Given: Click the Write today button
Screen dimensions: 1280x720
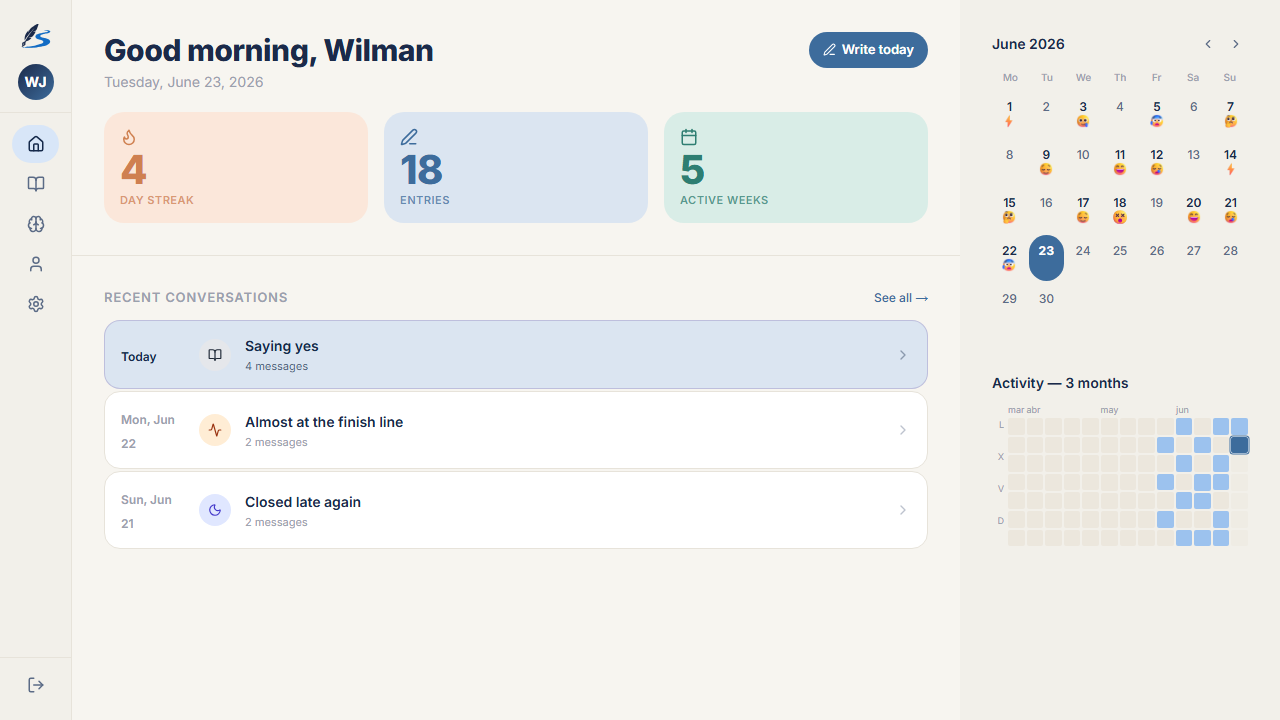Looking at the screenshot, I should coord(868,50).
